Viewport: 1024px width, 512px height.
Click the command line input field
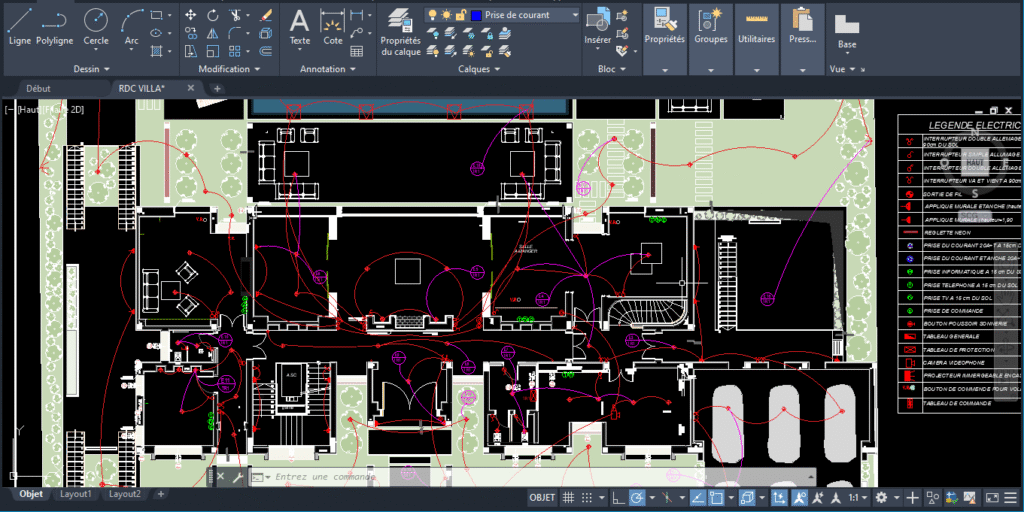coord(400,477)
